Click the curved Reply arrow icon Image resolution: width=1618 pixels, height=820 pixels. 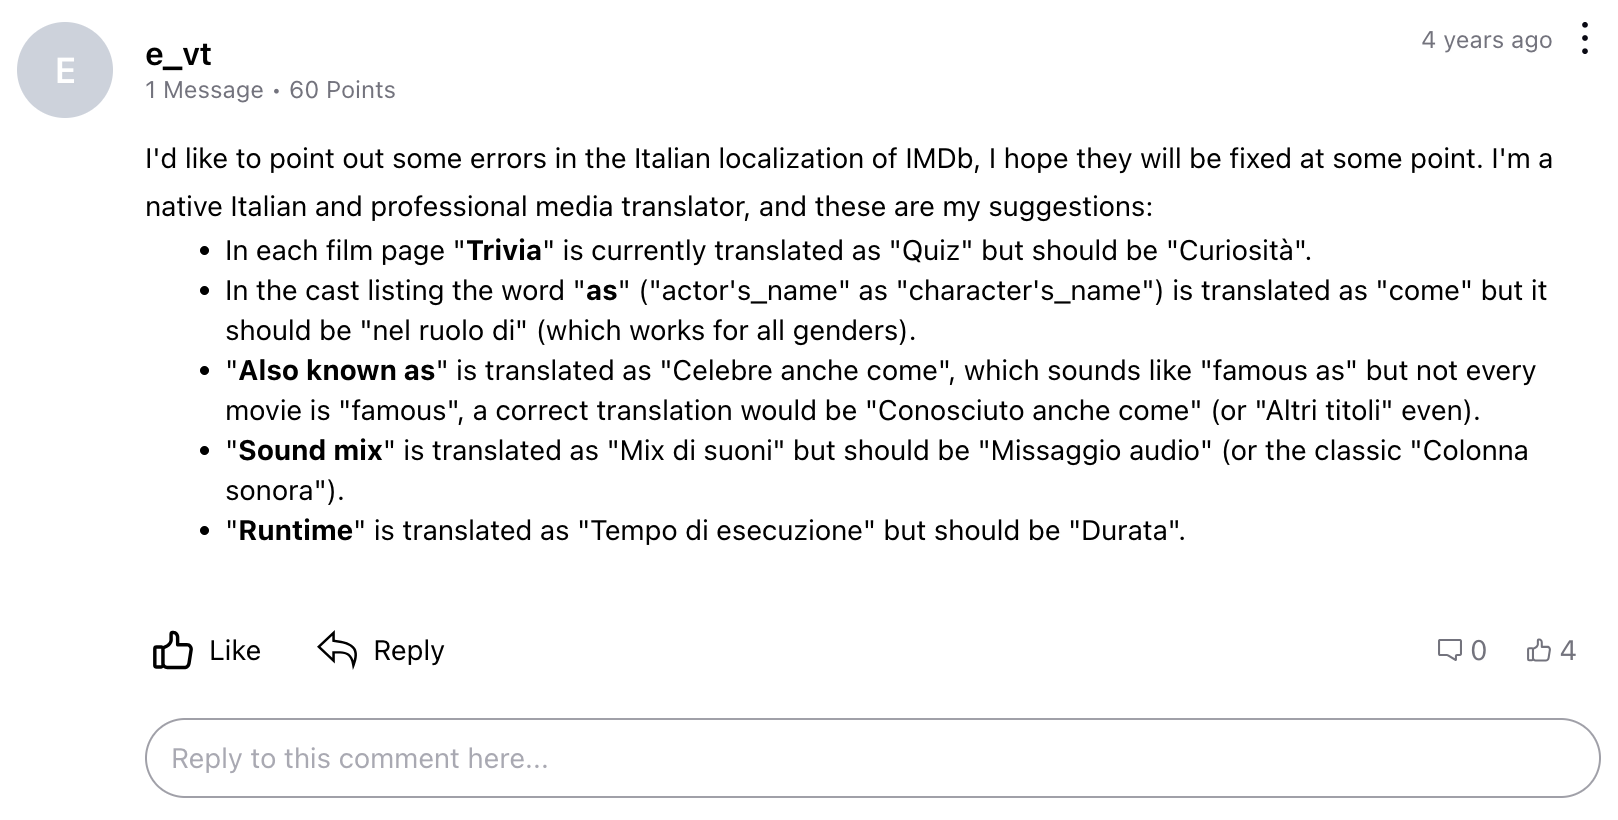click(x=335, y=649)
